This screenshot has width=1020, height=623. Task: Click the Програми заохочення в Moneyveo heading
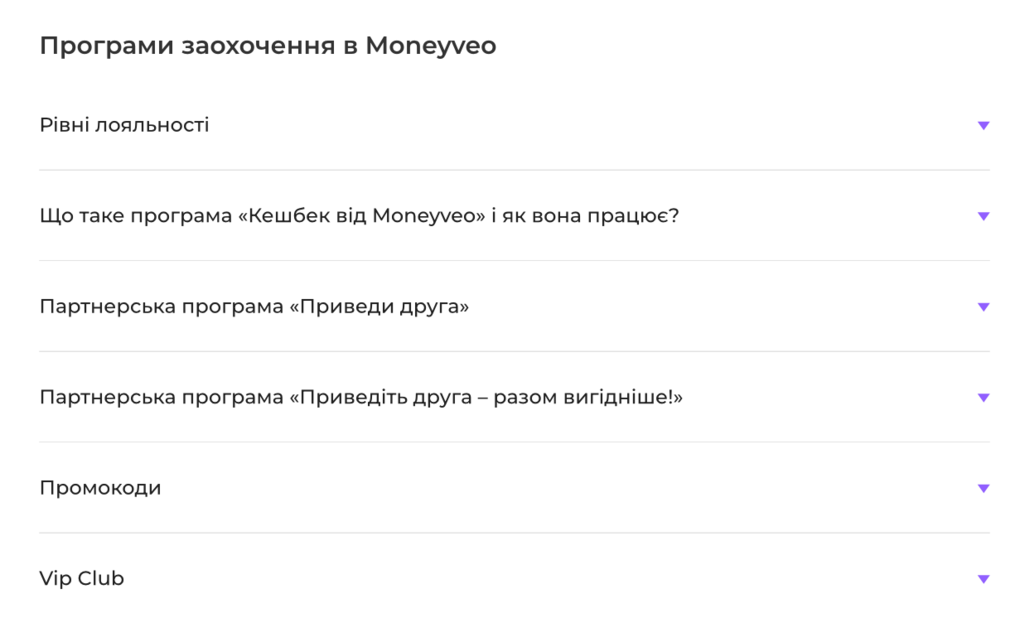(267, 46)
